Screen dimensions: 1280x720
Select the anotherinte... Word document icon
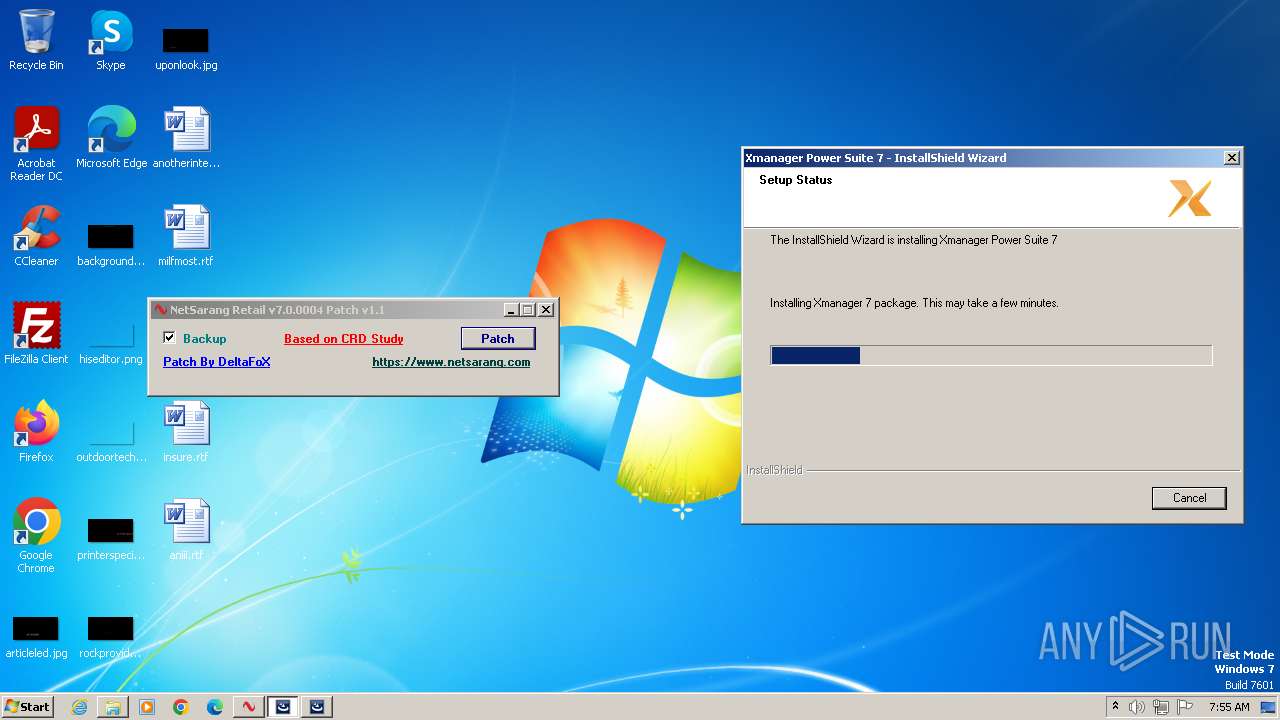click(186, 137)
